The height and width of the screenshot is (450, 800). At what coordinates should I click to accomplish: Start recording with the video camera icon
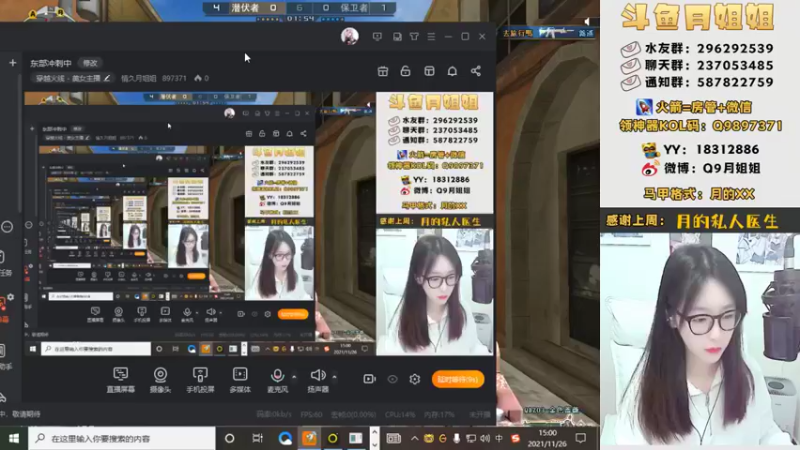(x=369, y=379)
